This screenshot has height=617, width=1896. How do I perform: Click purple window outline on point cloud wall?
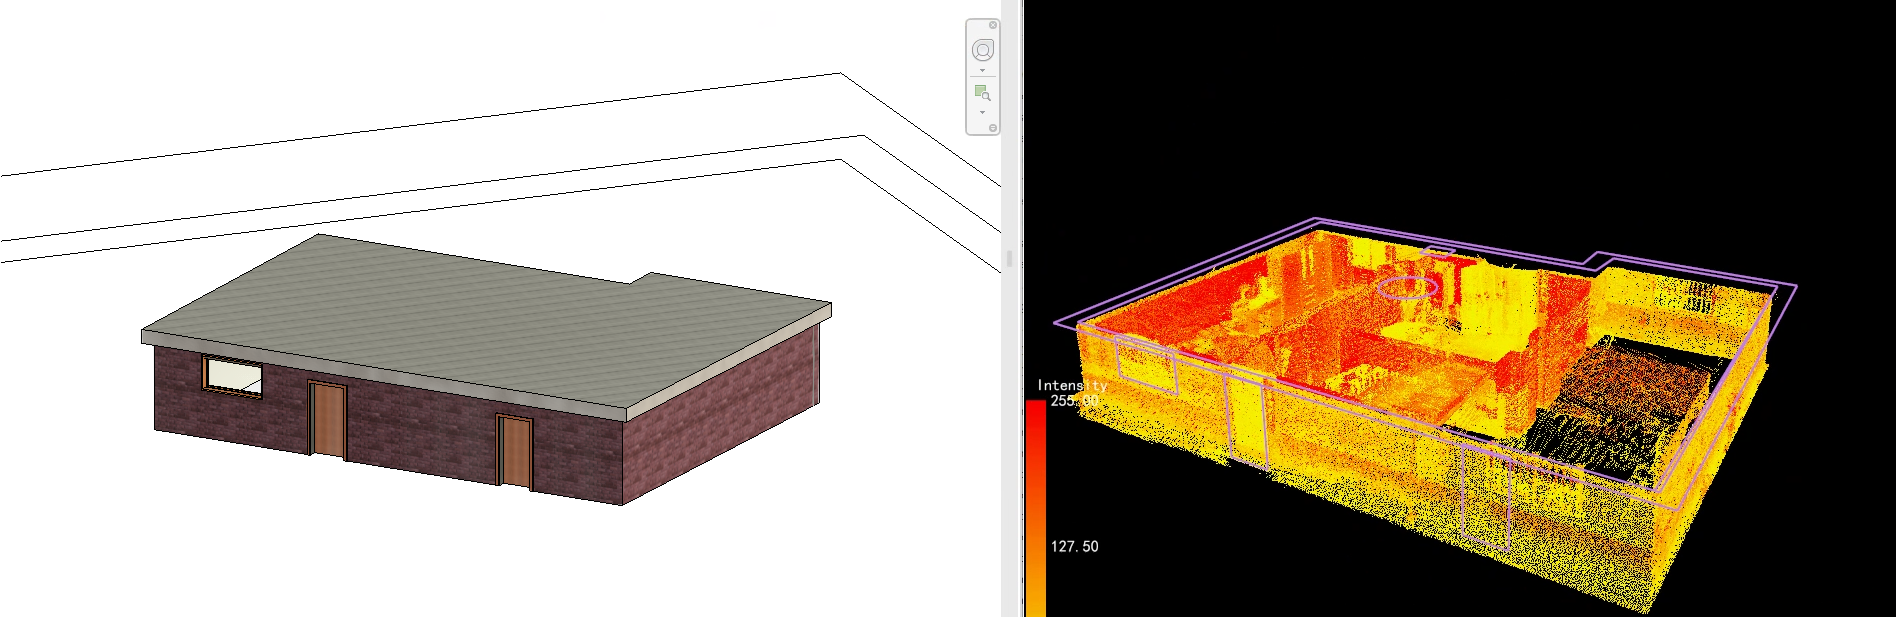click(1146, 361)
